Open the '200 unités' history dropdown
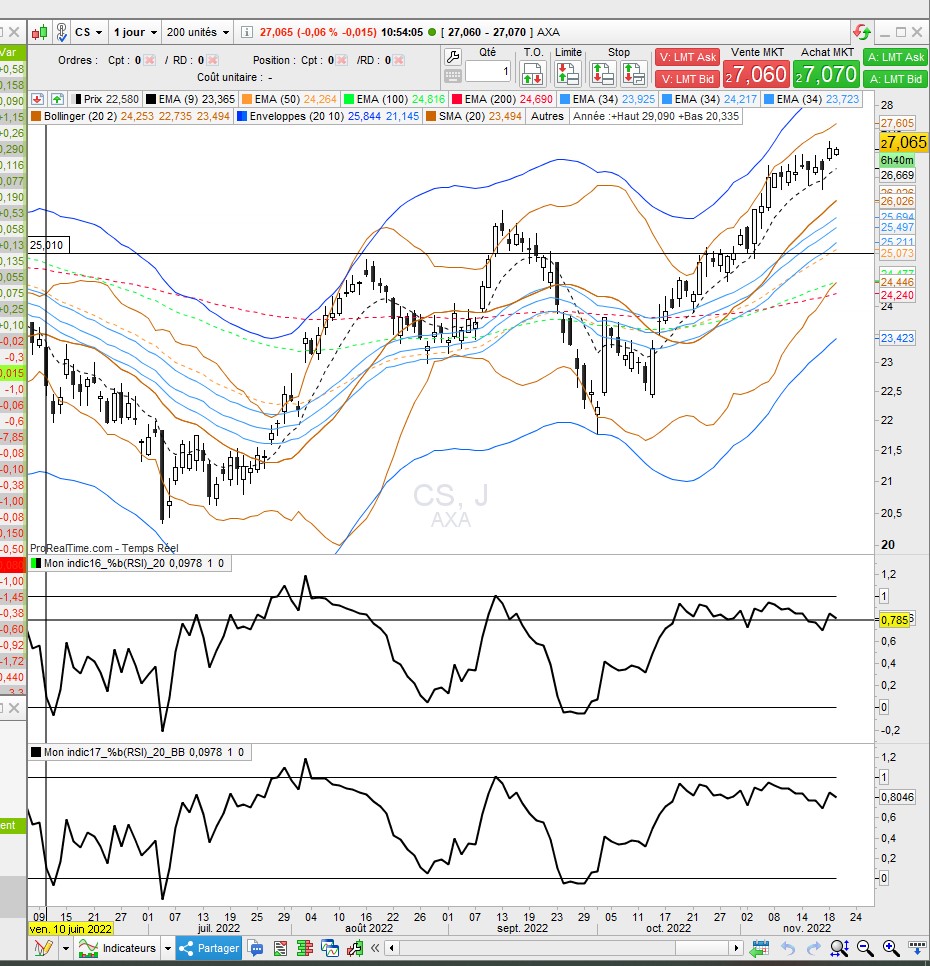The width and height of the screenshot is (930, 966). pos(198,32)
